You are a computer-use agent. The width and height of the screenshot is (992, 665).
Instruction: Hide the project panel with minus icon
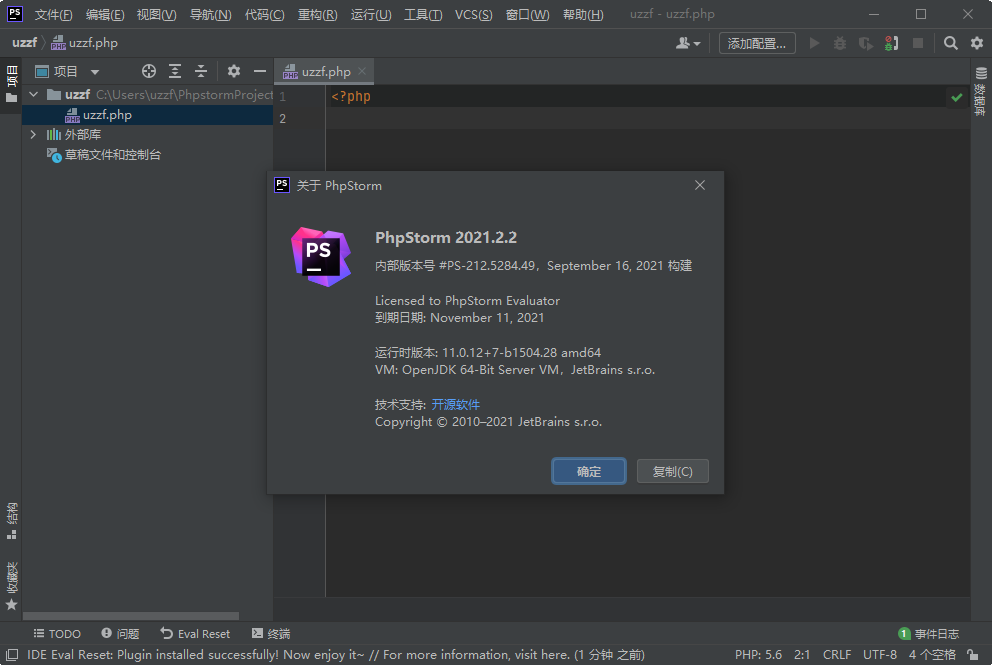point(259,71)
